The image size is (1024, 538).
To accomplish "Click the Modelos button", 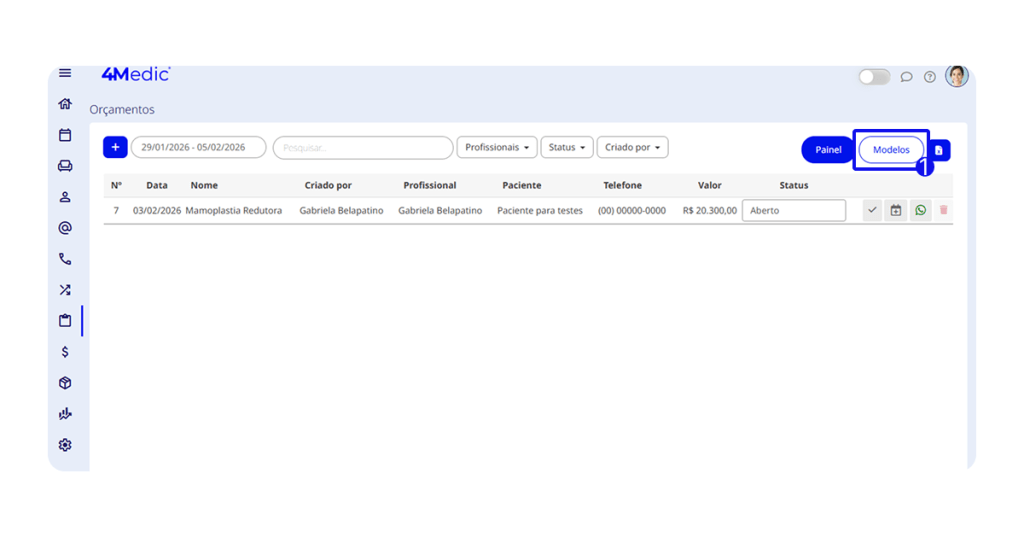I will pyautogui.click(x=891, y=150).
